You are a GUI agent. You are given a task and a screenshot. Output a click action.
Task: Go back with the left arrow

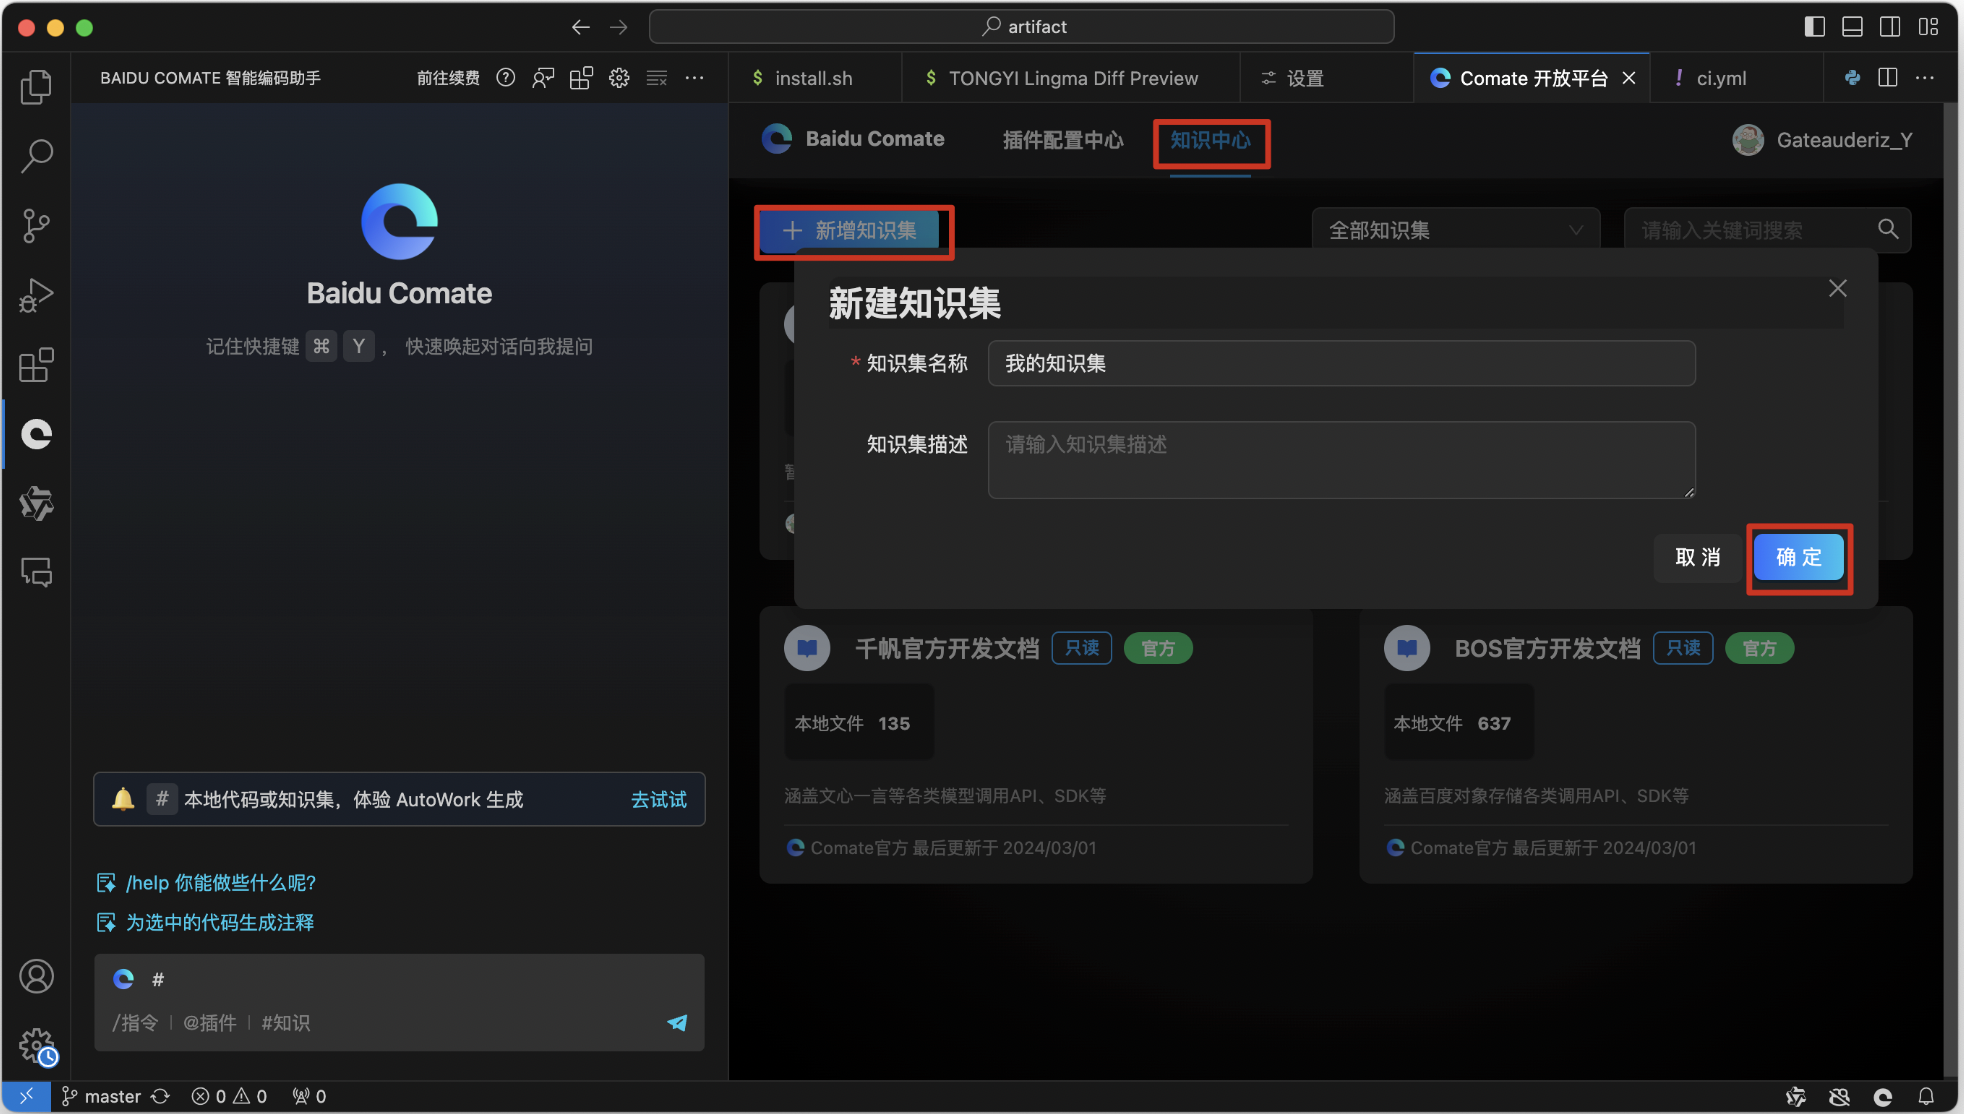coord(581,27)
